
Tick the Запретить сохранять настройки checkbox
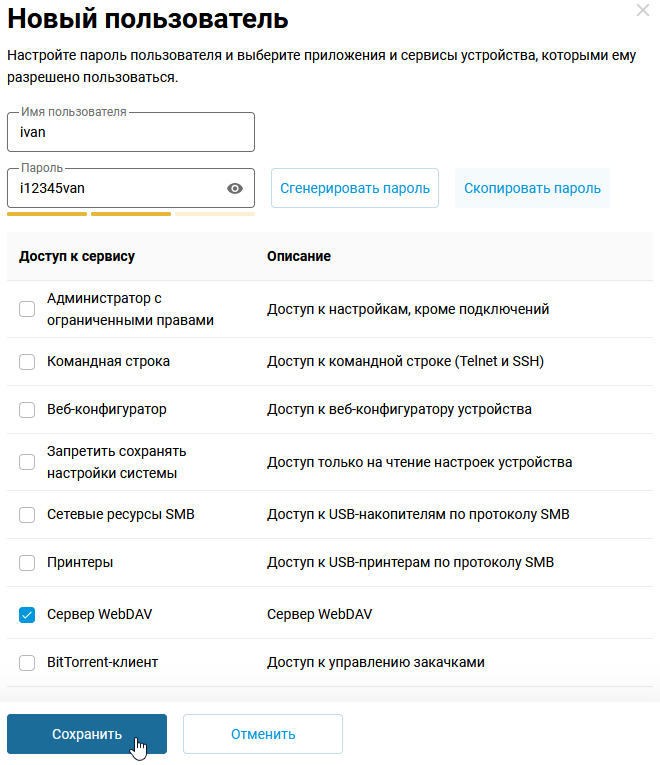tap(27, 462)
